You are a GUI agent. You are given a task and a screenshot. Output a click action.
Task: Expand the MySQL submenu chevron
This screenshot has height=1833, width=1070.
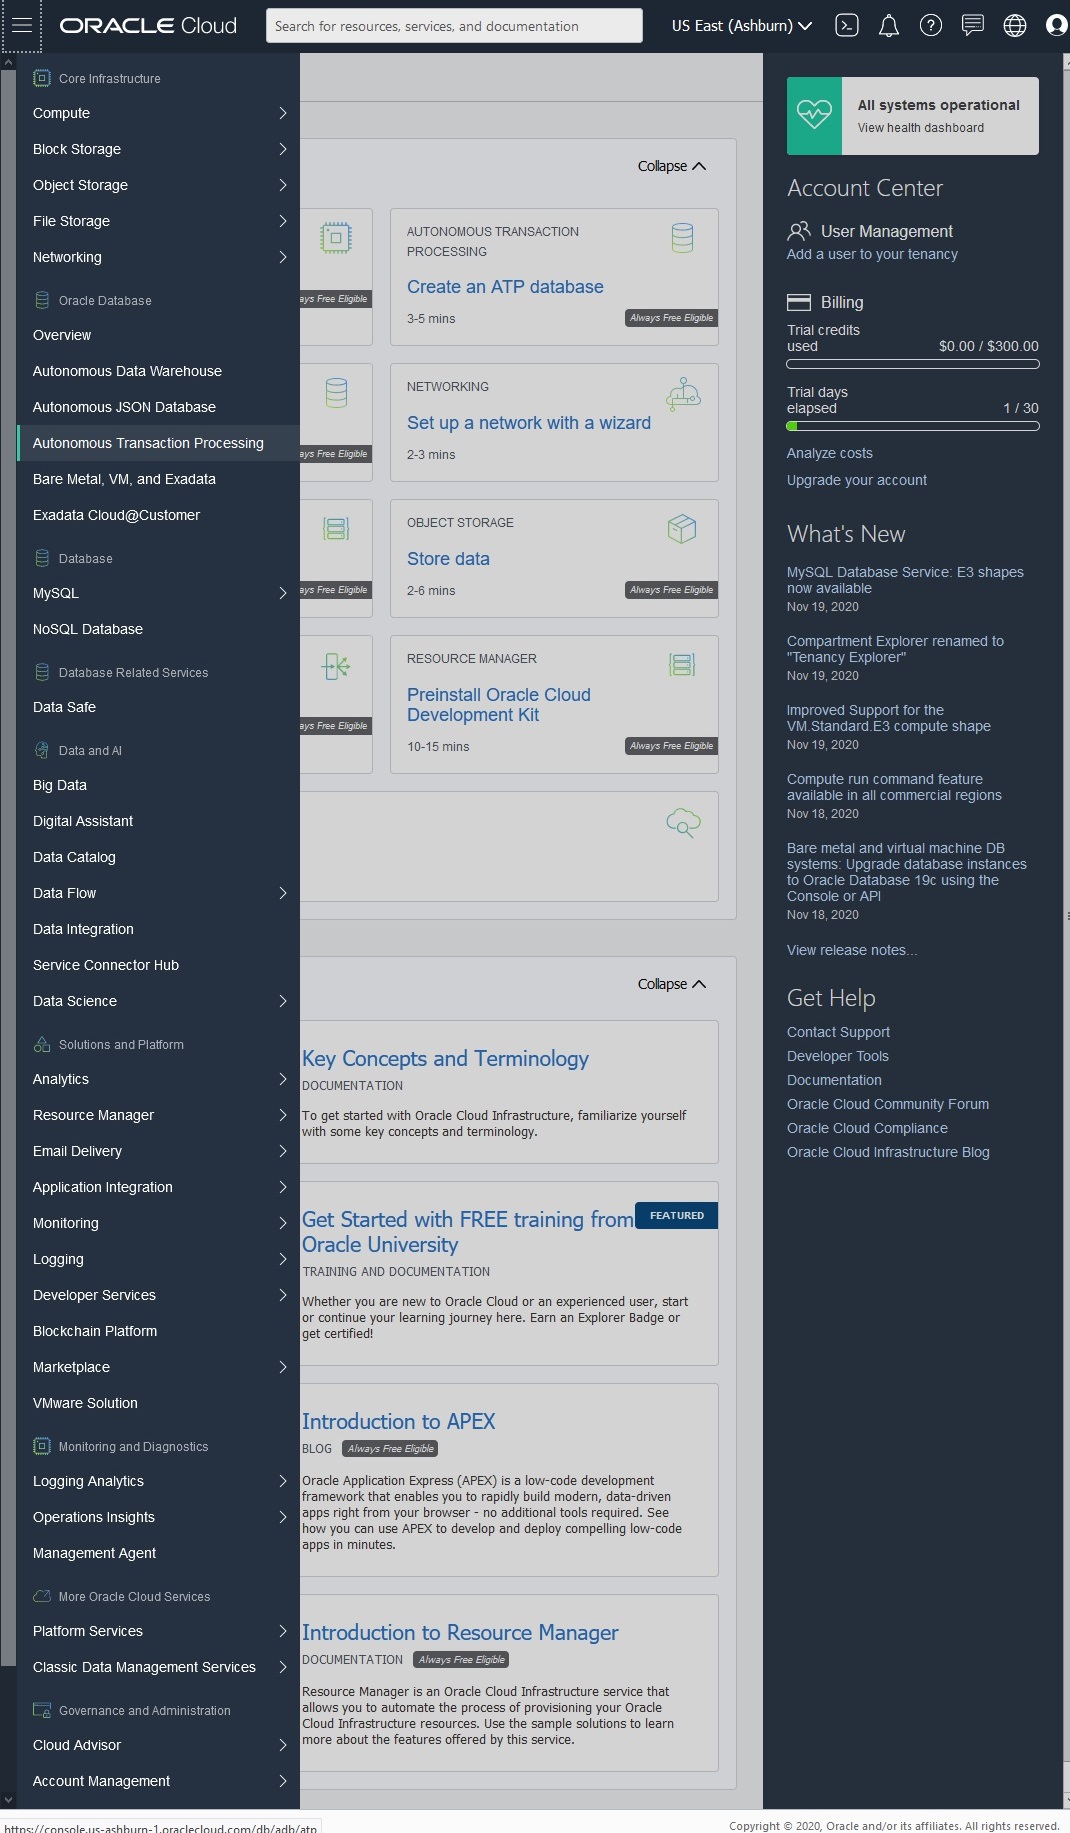(283, 593)
